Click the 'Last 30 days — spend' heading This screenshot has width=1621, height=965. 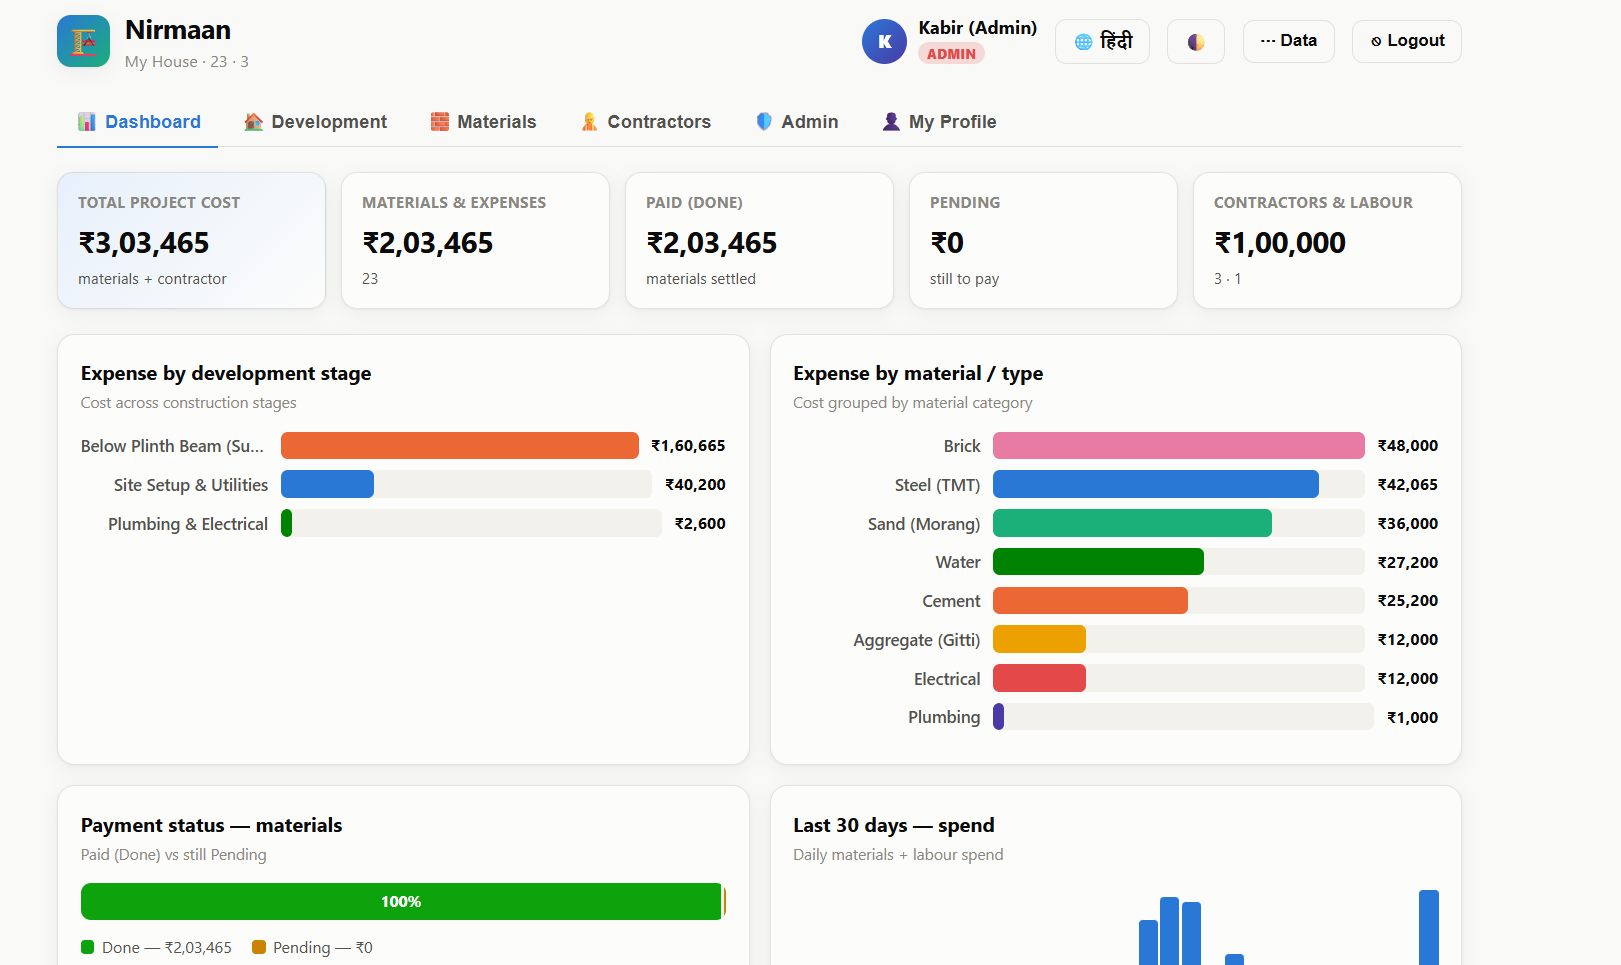point(894,825)
